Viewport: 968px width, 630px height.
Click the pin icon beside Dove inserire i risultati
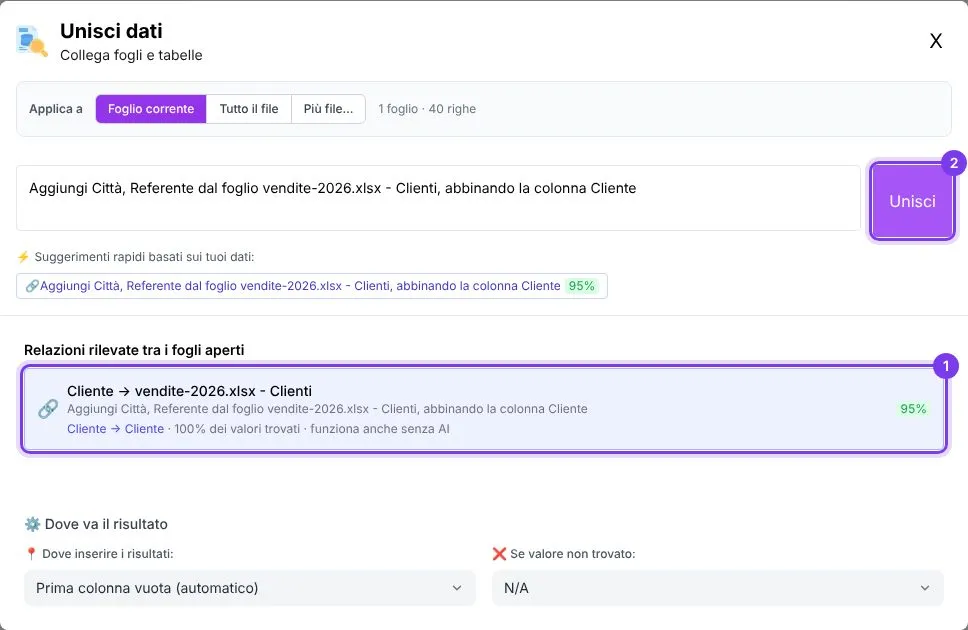point(31,554)
